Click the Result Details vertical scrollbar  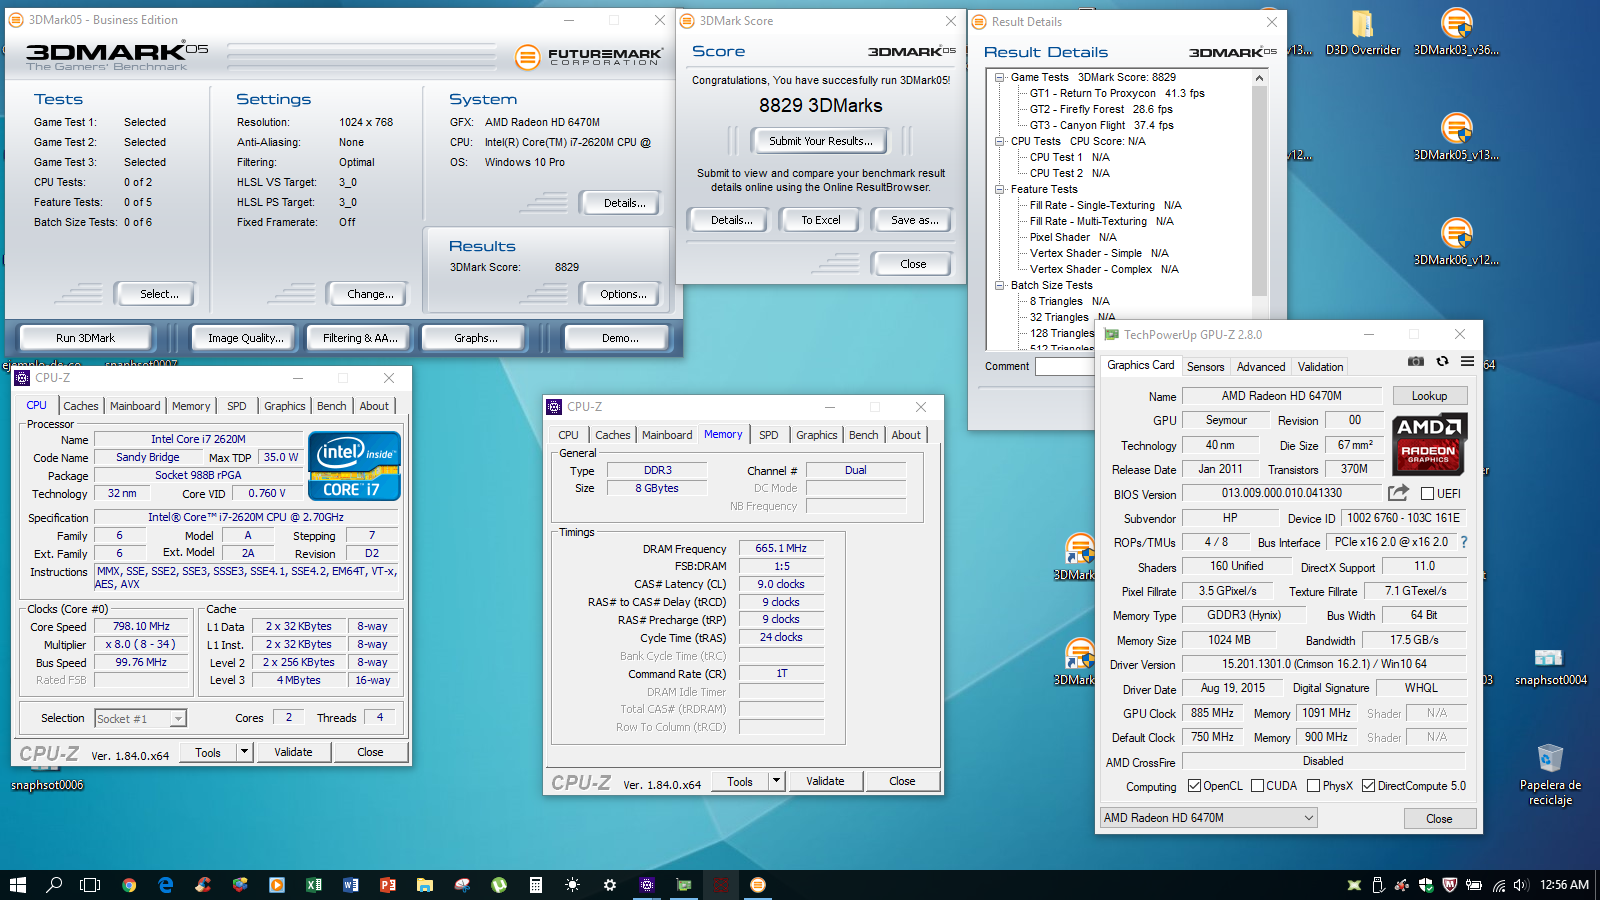[1259, 190]
